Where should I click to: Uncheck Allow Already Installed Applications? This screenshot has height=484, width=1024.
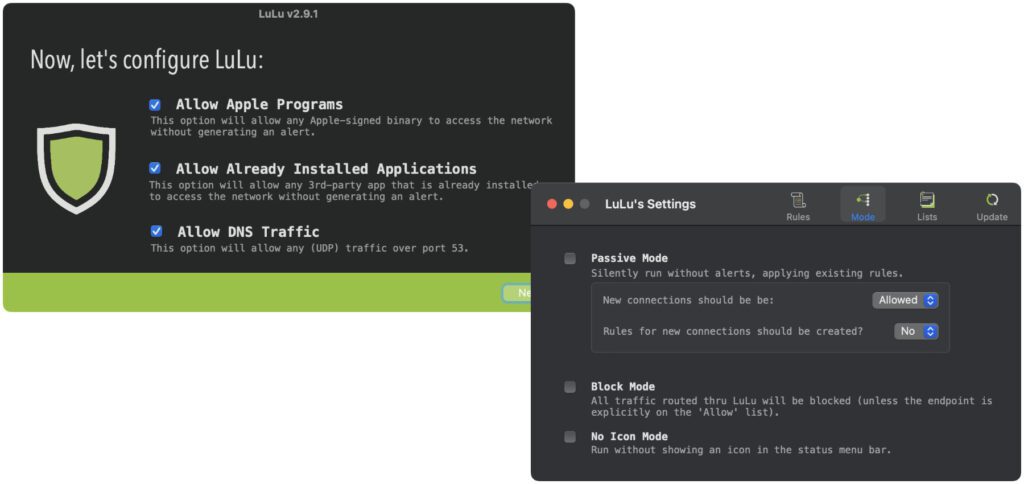pos(155,168)
